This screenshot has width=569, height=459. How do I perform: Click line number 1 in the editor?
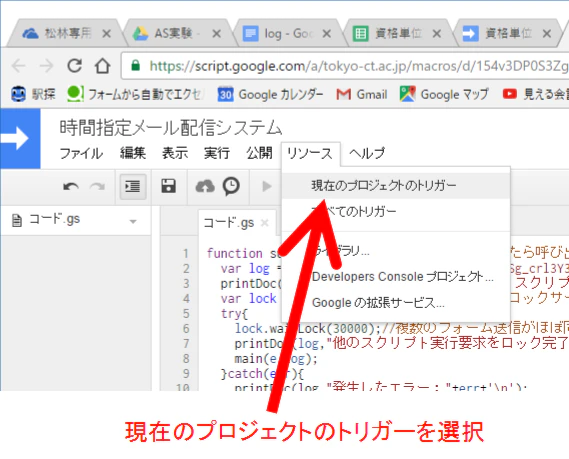click(186, 253)
